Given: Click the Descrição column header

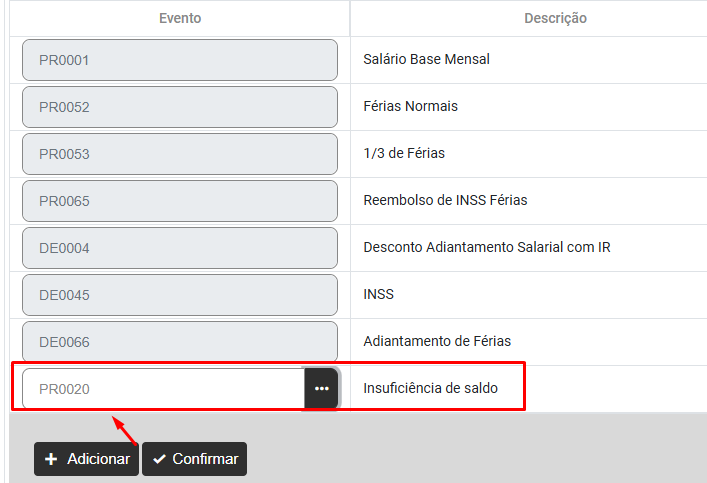Looking at the screenshot, I should click(555, 18).
